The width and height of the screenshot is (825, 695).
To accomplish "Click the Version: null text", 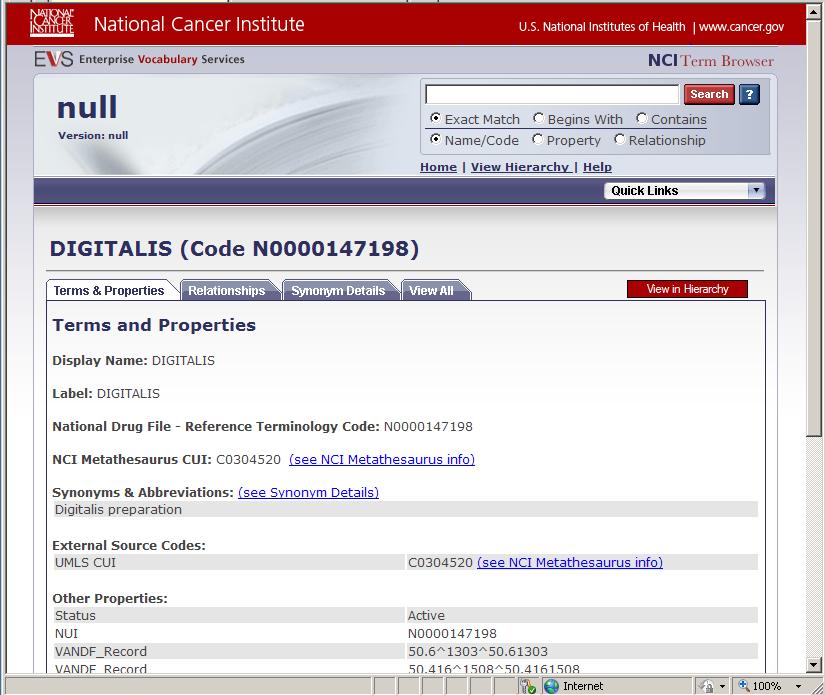I will tap(93, 135).
